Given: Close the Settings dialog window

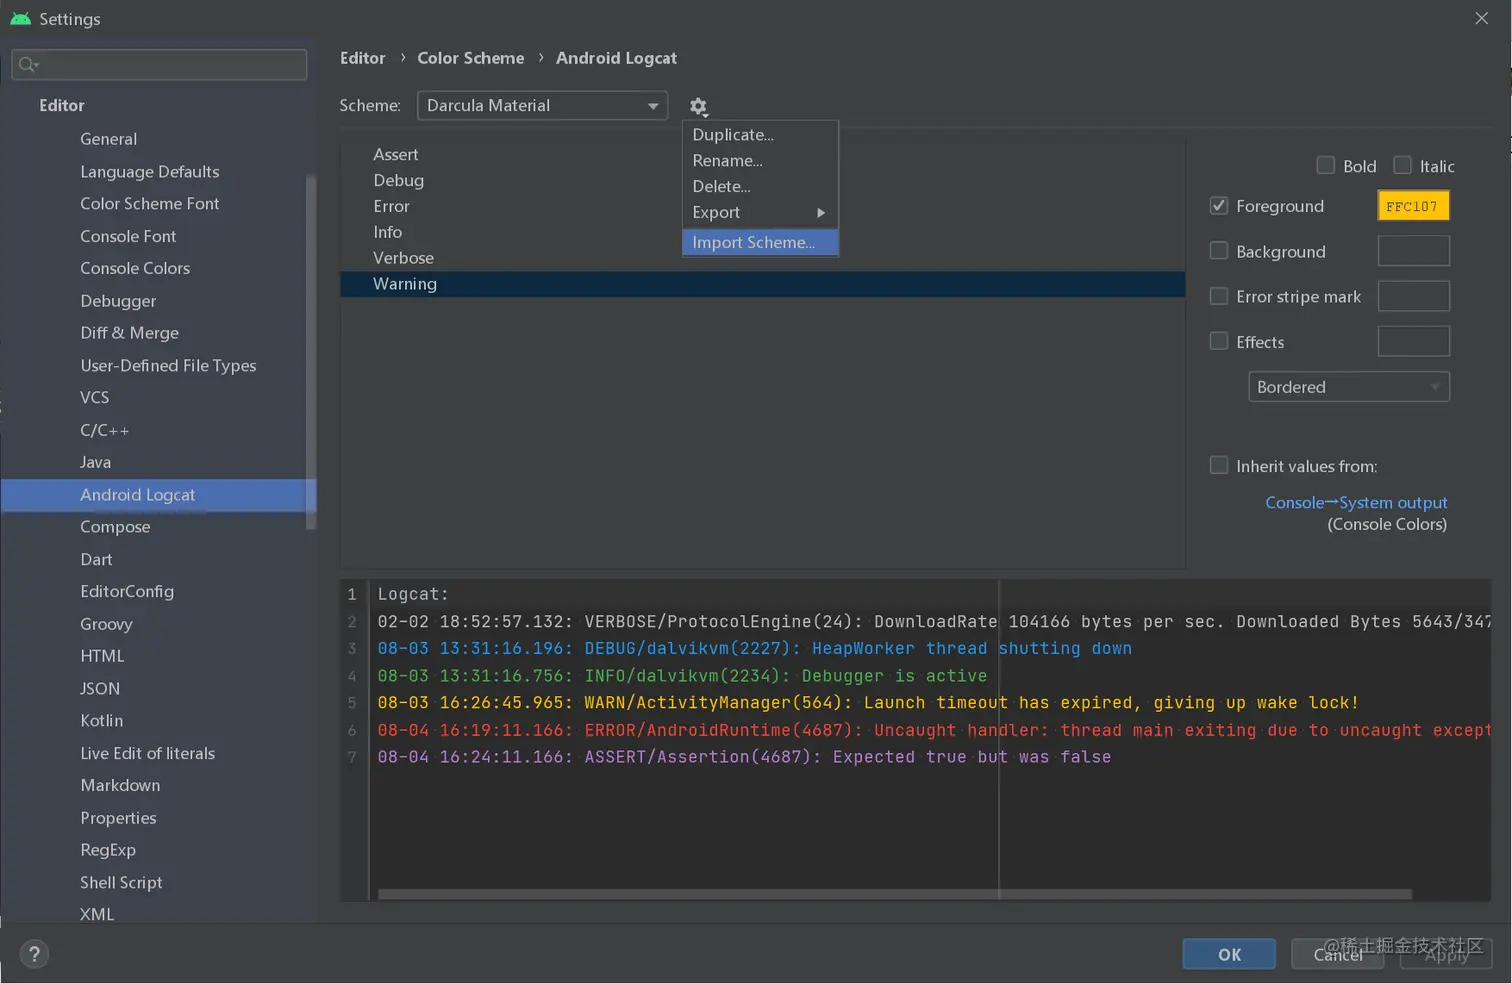Looking at the screenshot, I should coord(1481,18).
